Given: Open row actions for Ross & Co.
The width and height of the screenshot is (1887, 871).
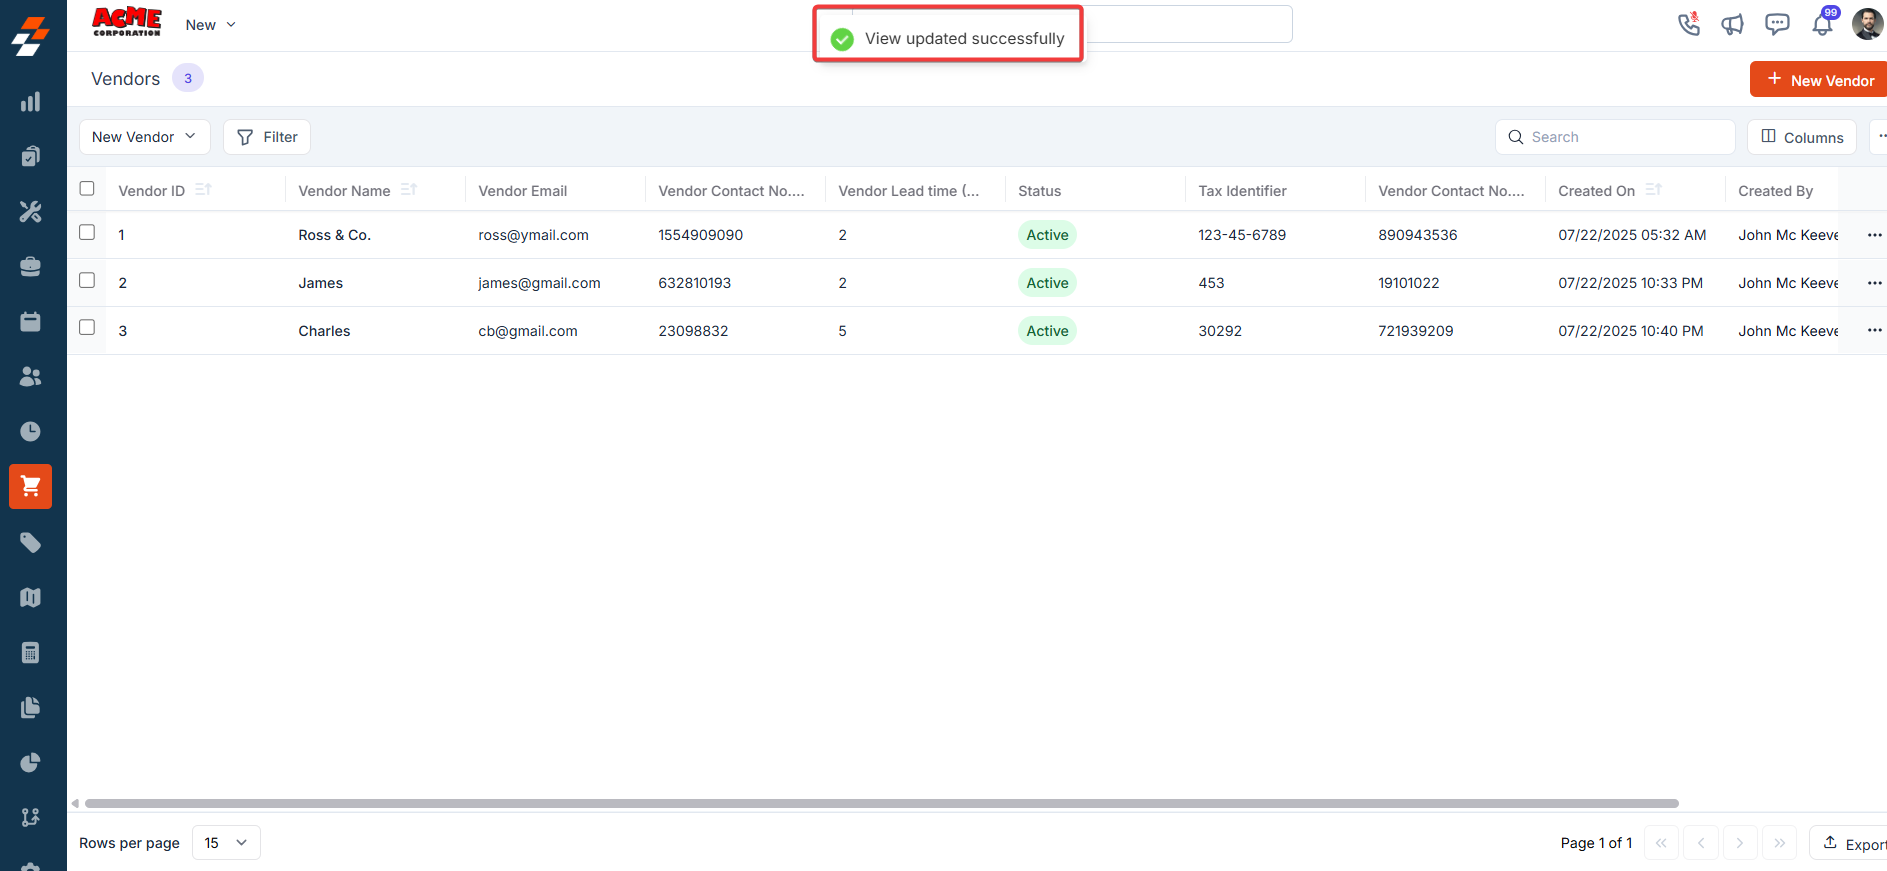Looking at the screenshot, I should (x=1874, y=235).
